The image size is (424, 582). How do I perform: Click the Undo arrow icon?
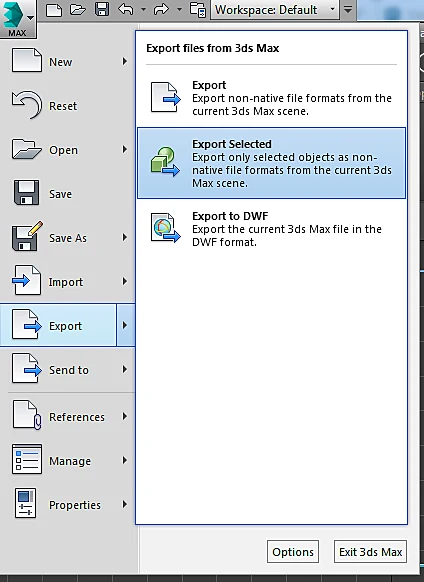(126, 9)
